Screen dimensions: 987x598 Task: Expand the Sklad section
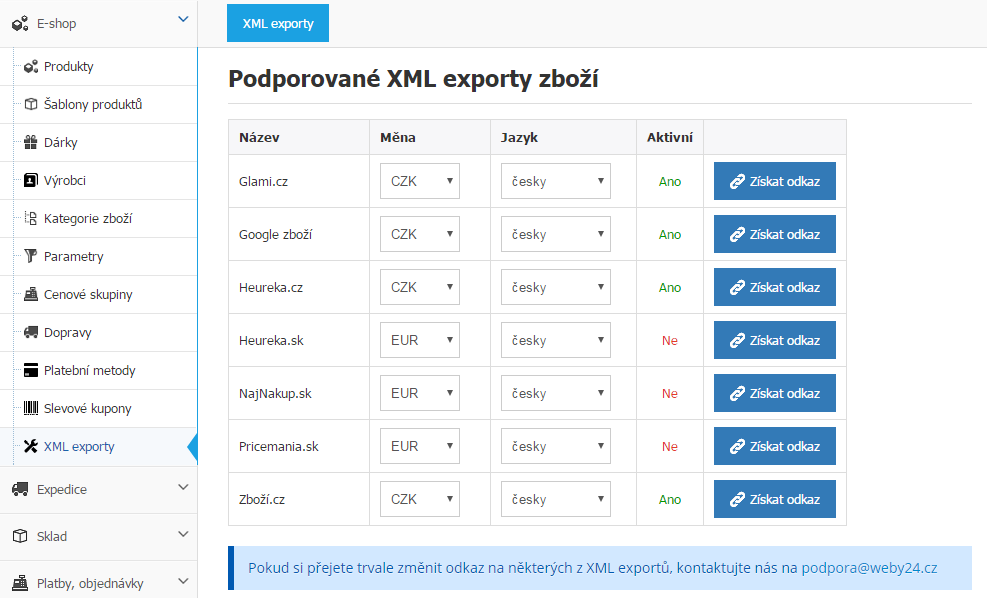[183, 534]
